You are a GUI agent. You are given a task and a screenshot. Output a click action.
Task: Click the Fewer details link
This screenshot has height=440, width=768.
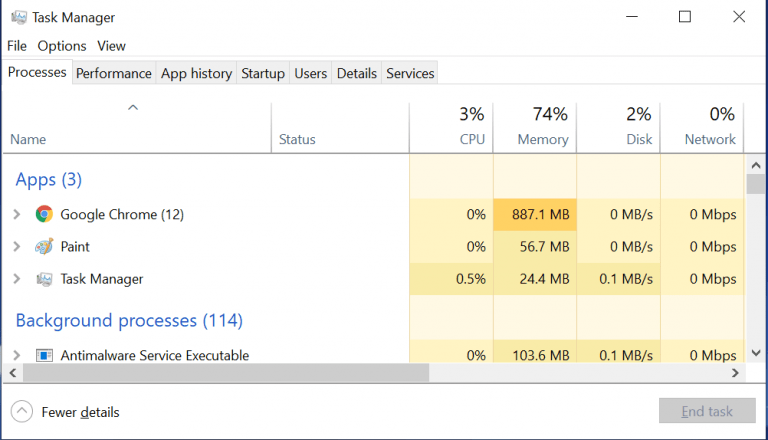click(x=80, y=412)
